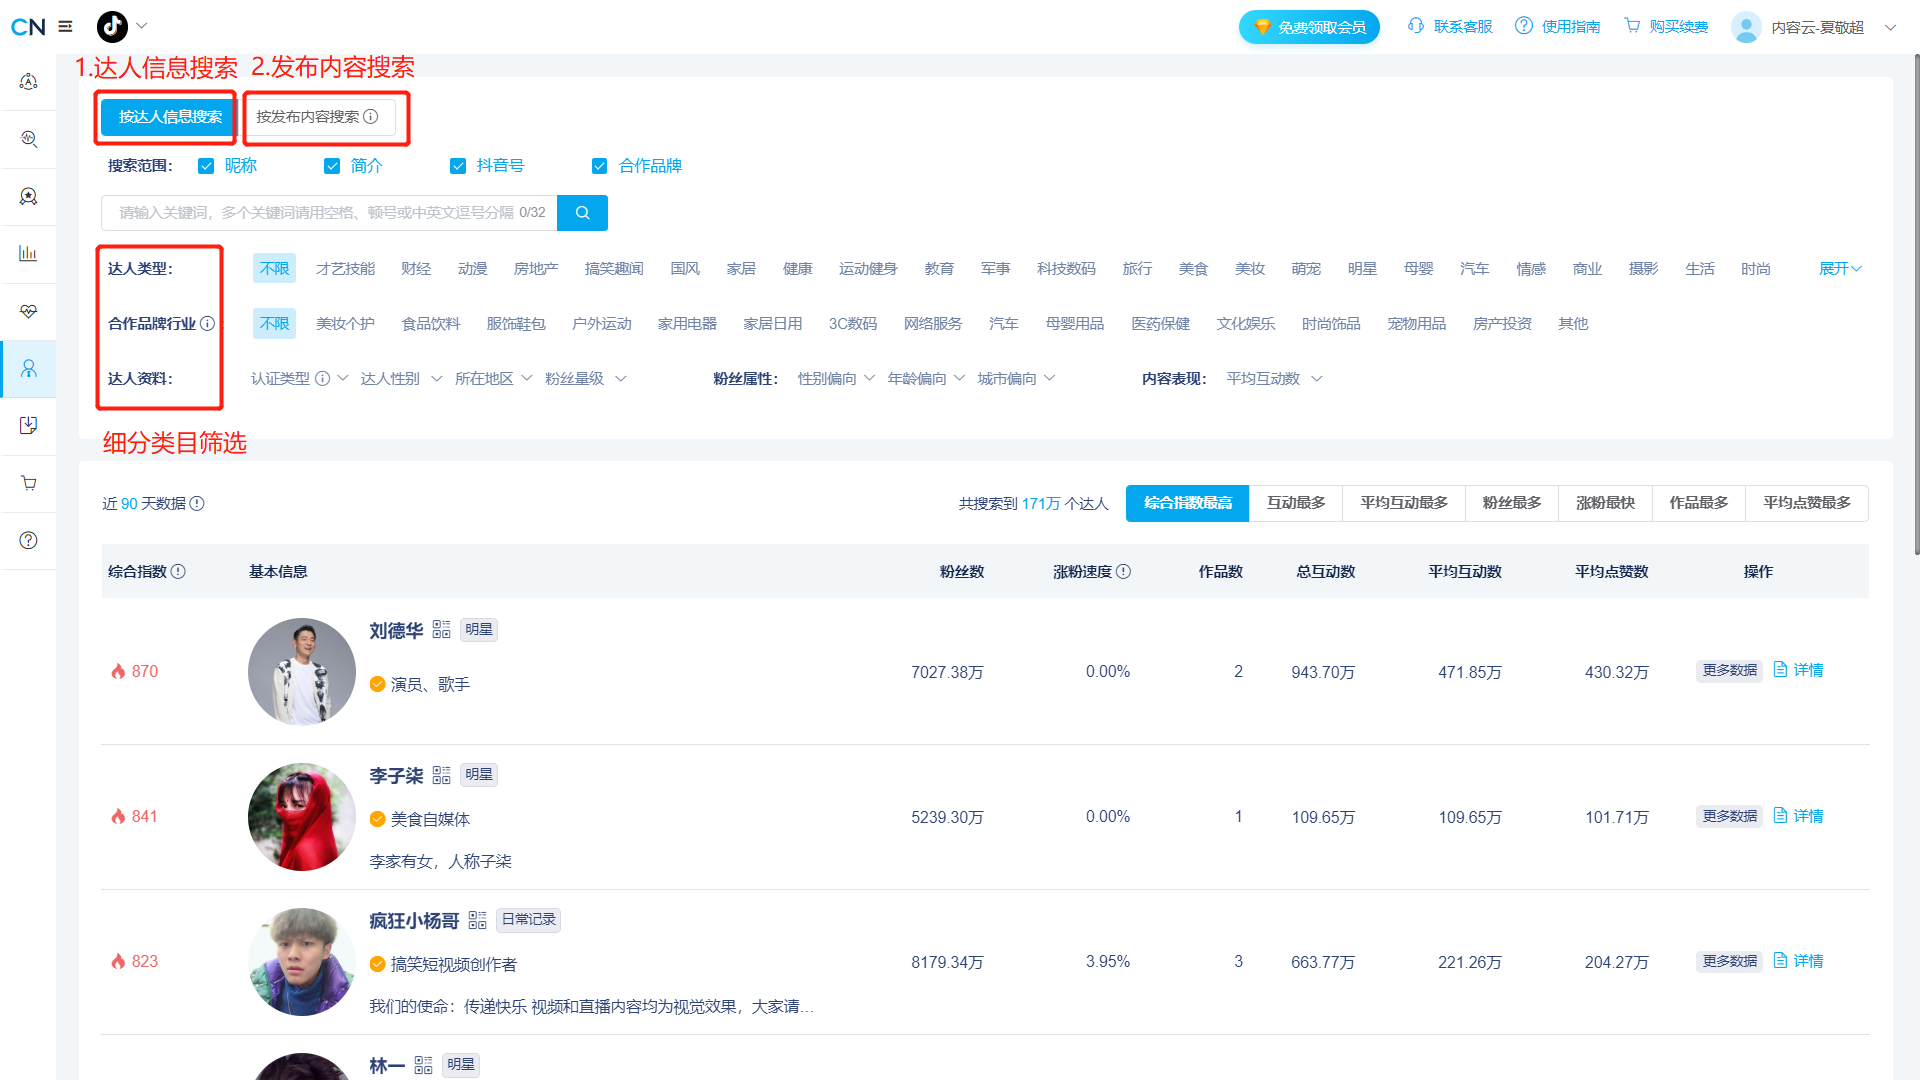Open the 平均互动数 dropdown
This screenshot has height=1080, width=1920.
(x=1274, y=379)
